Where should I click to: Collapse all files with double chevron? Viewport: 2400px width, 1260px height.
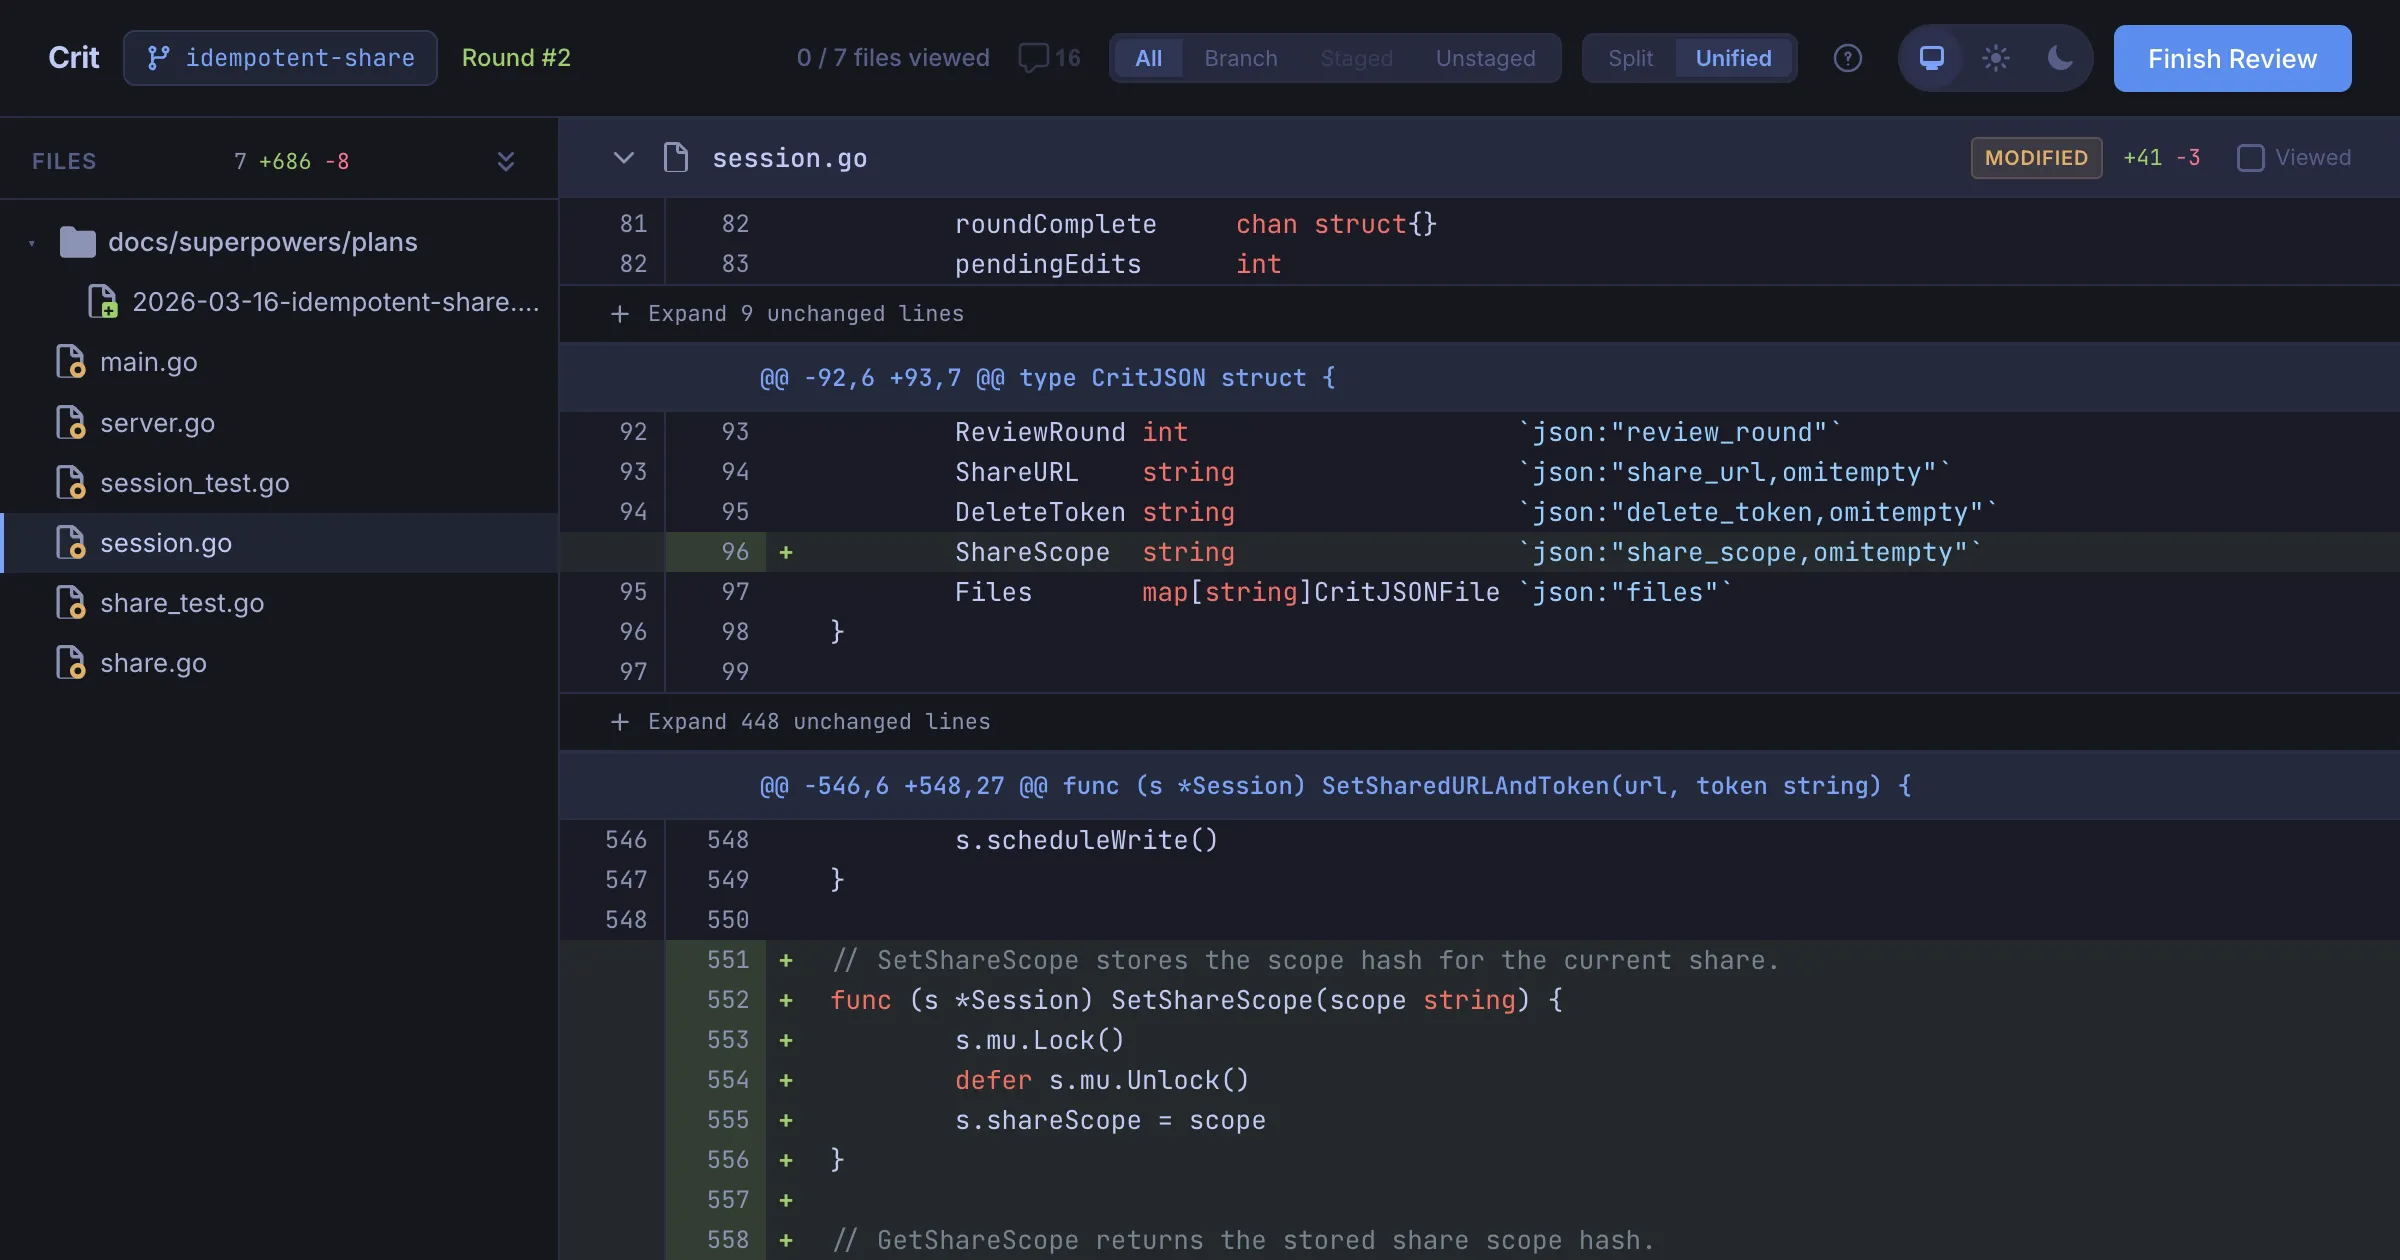point(506,161)
